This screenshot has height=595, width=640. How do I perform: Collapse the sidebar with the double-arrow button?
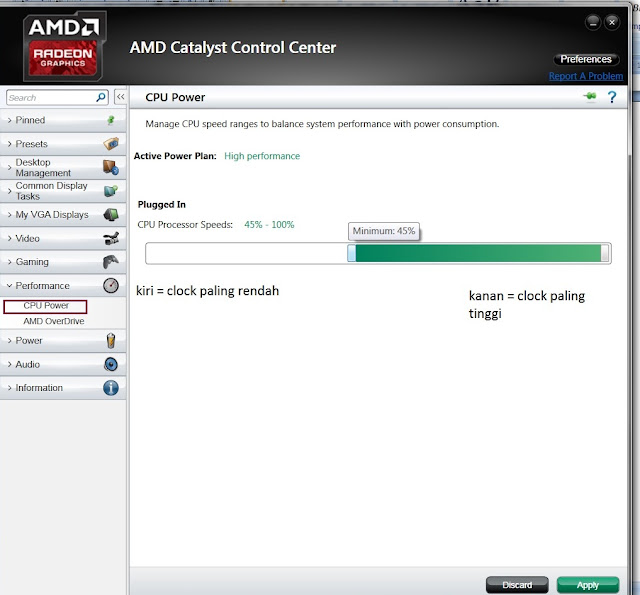pos(120,97)
